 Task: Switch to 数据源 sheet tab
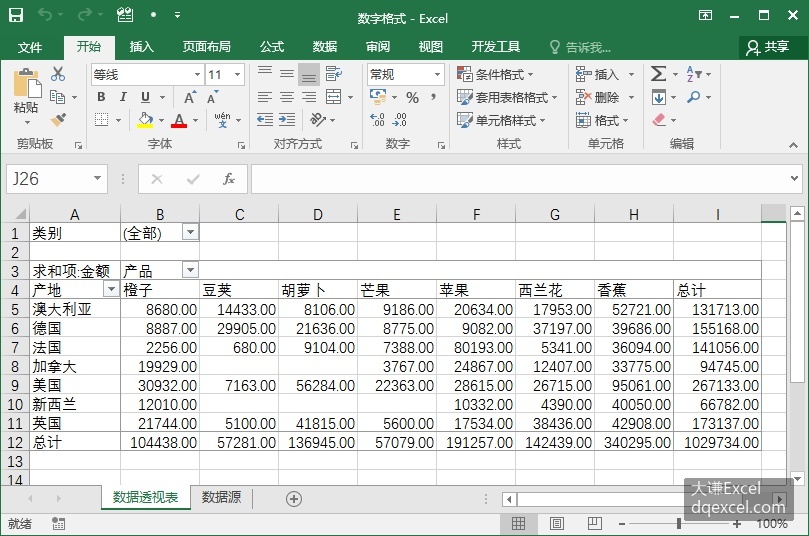pyautogui.click(x=221, y=497)
